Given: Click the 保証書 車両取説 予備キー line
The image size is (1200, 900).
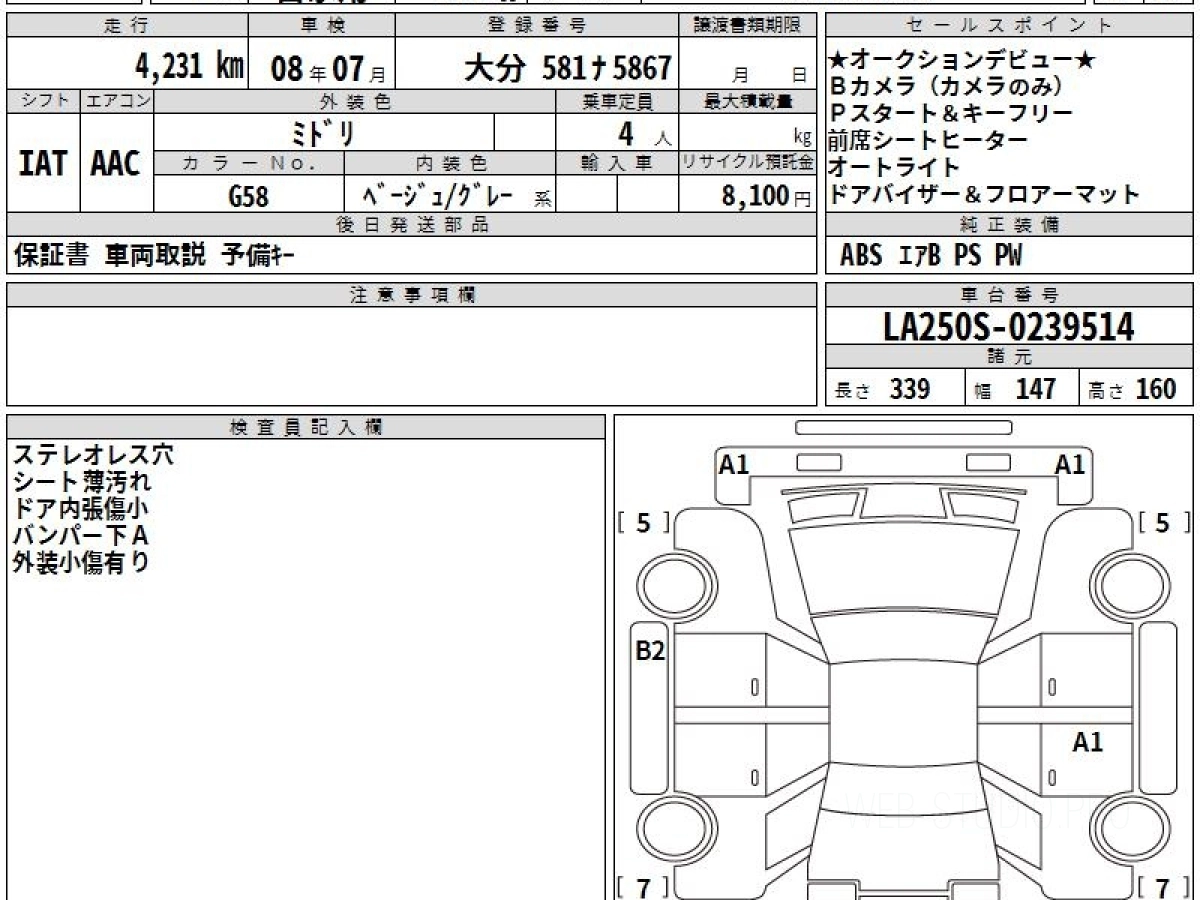Looking at the screenshot, I should click(154, 256).
